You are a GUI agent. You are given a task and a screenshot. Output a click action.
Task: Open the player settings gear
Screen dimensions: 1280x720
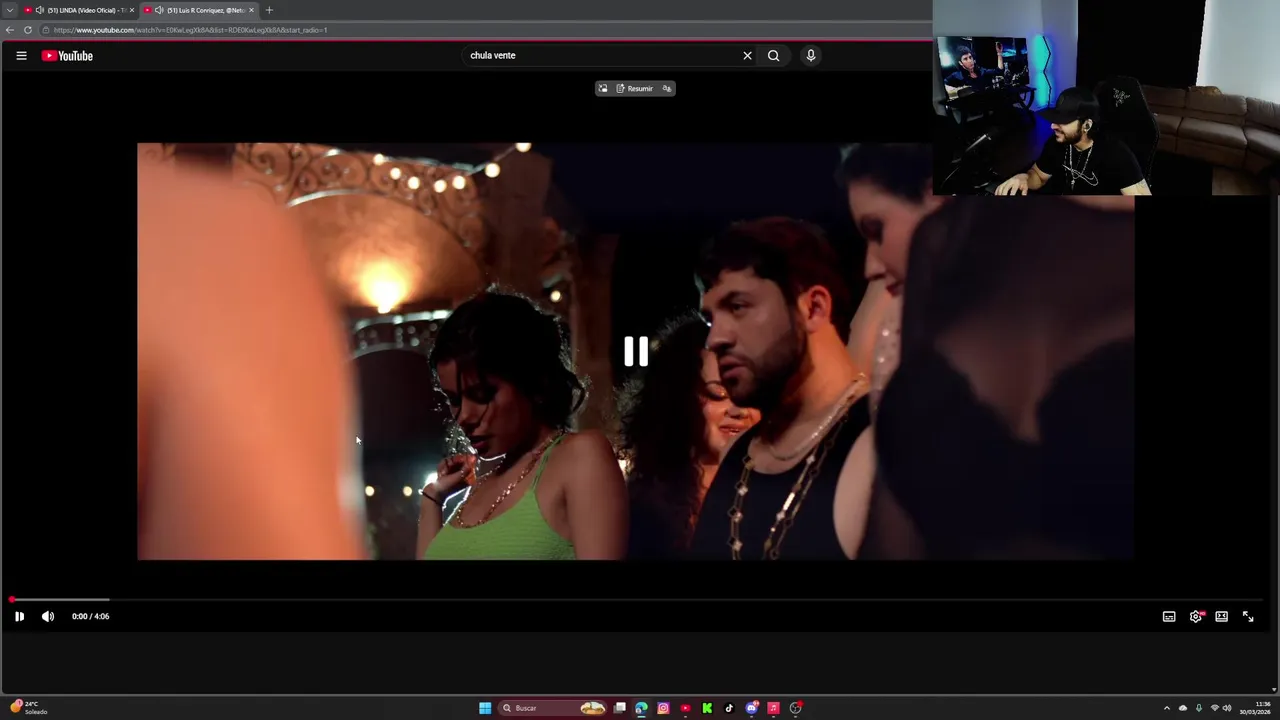click(1196, 616)
